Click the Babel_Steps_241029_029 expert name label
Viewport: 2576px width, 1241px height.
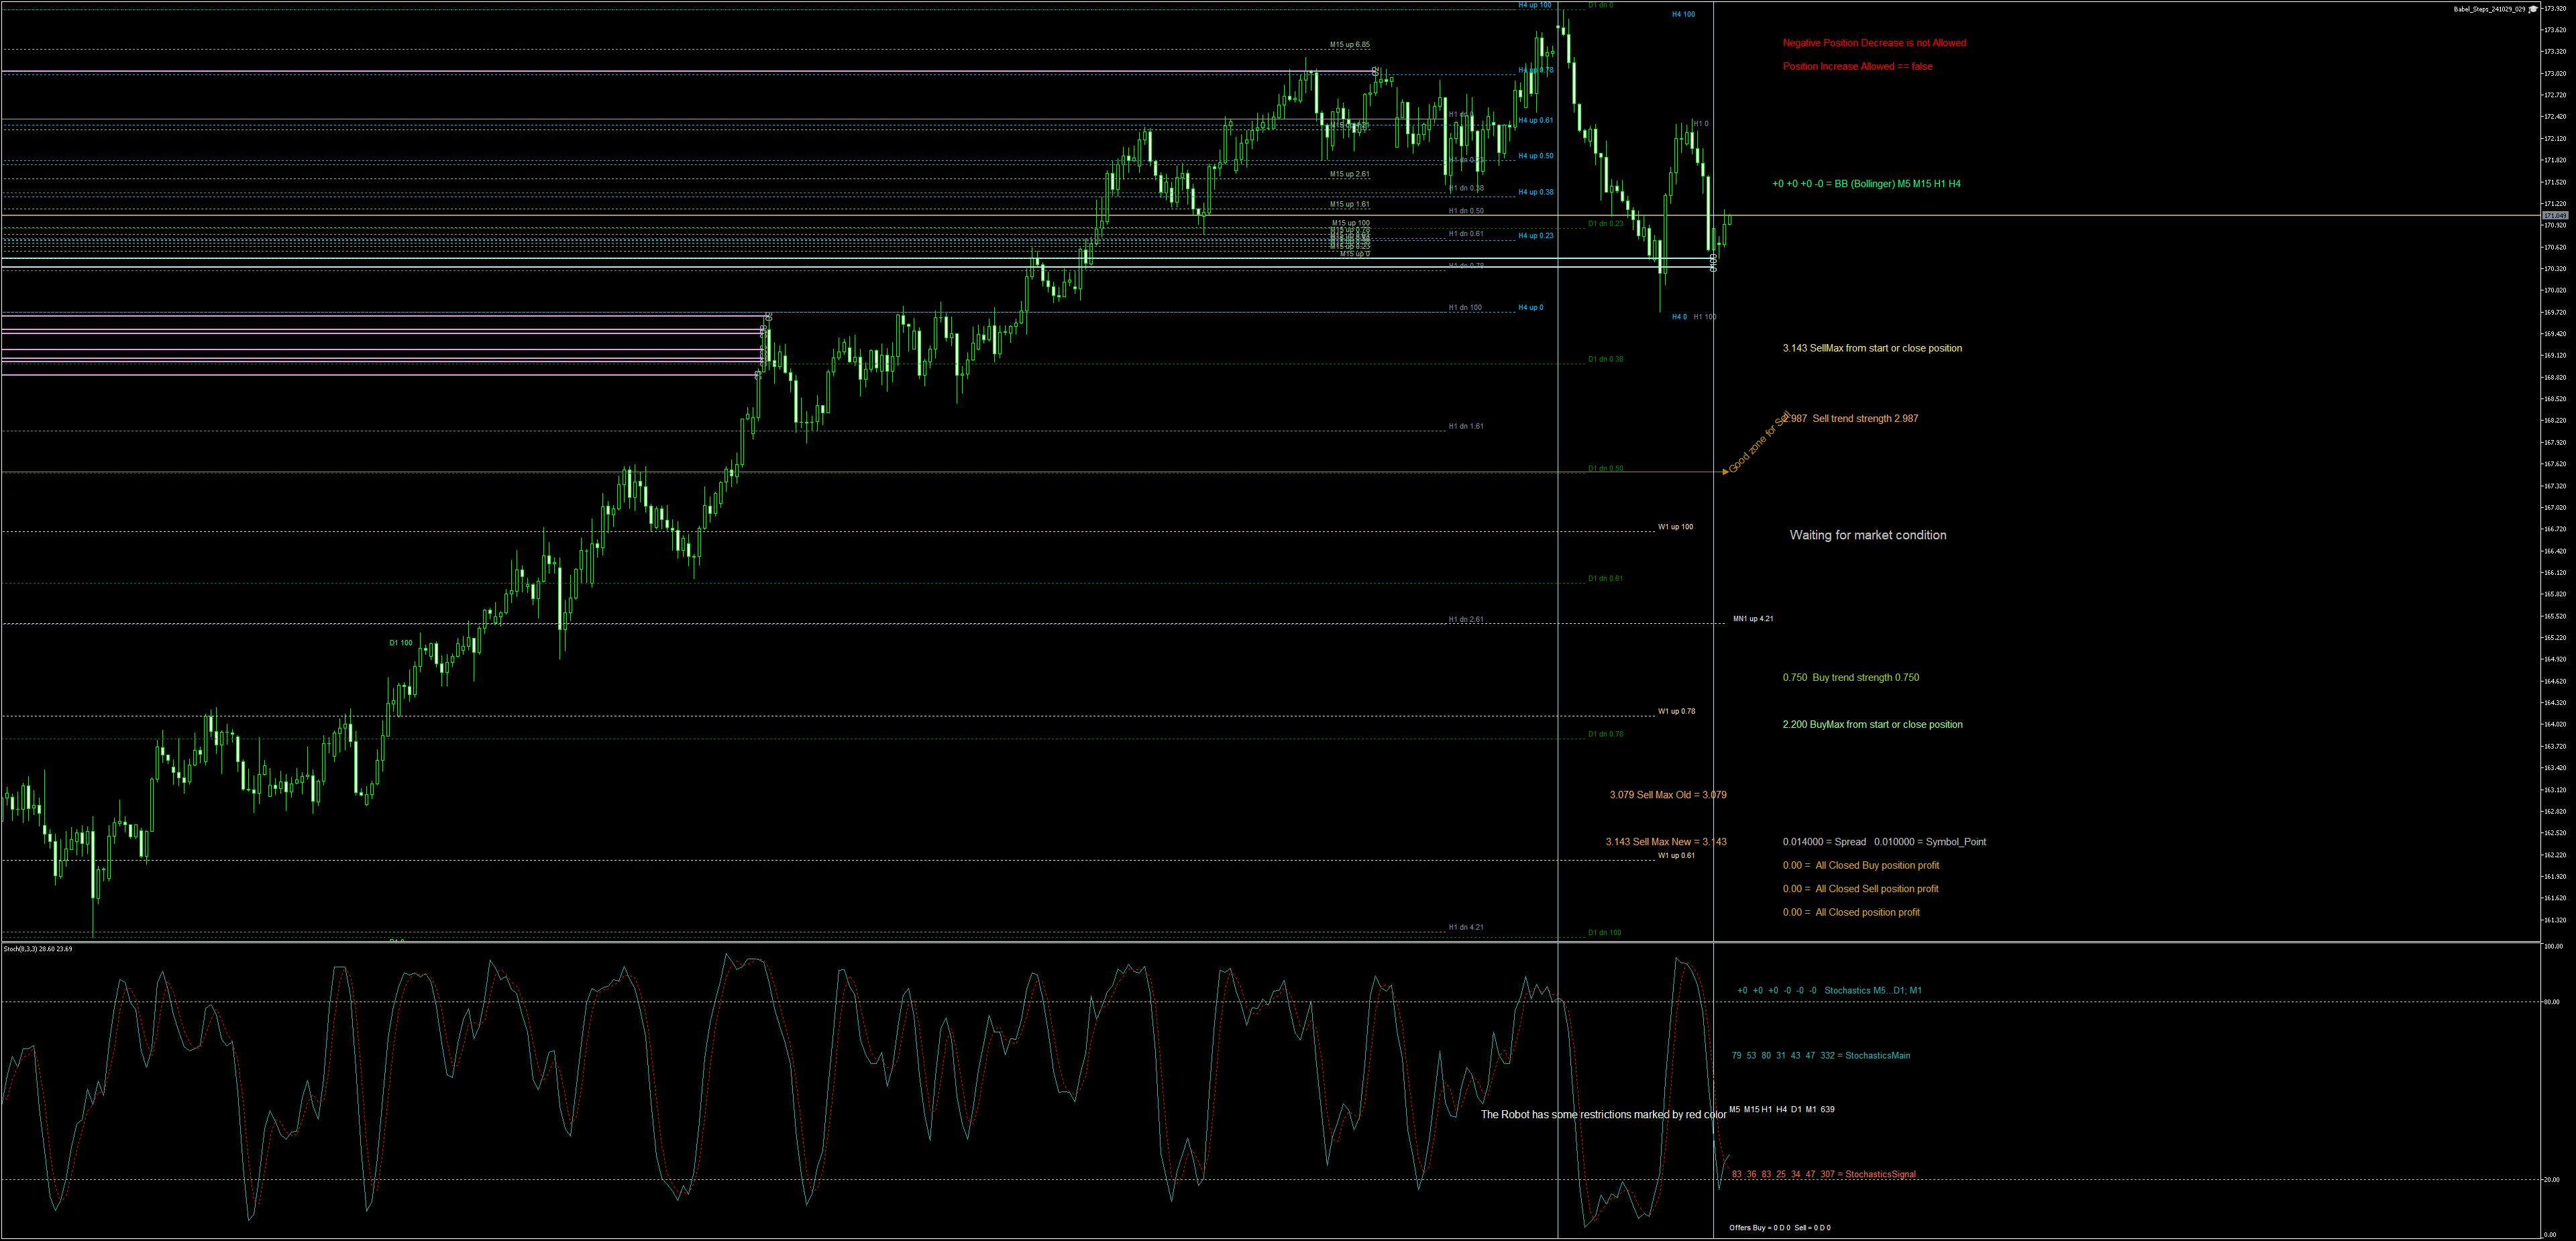[x=2489, y=9]
